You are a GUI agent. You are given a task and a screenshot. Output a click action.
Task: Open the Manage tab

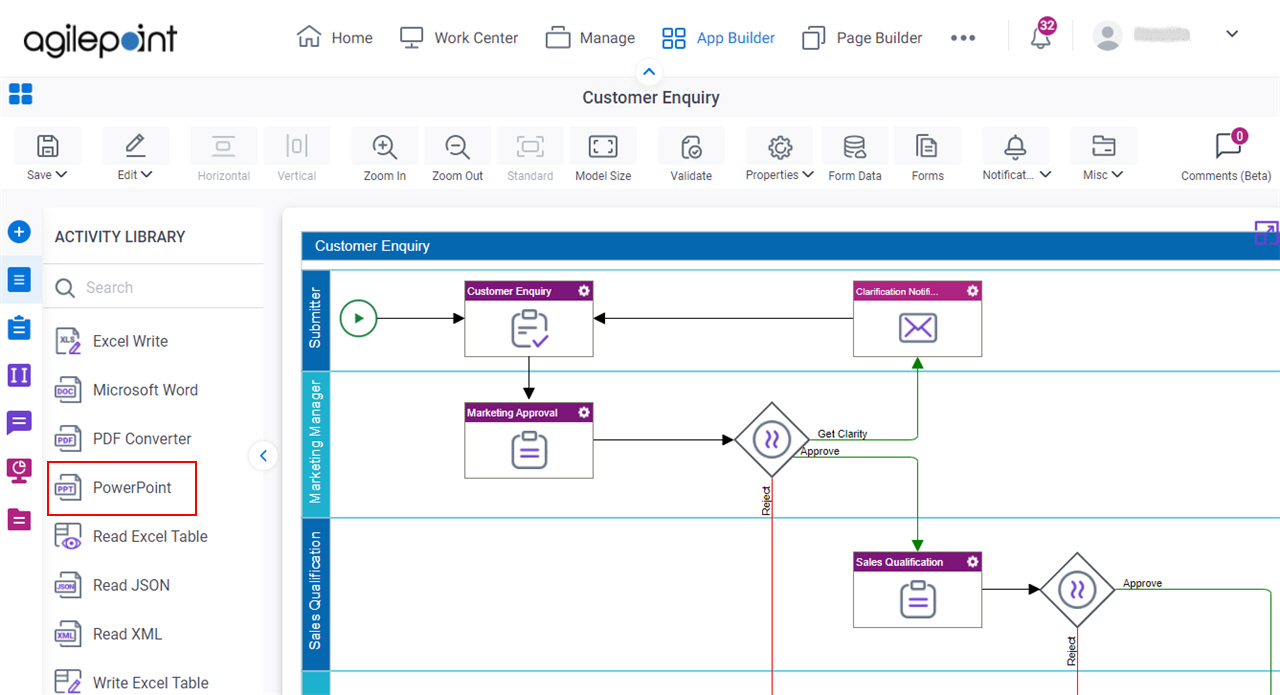point(590,38)
